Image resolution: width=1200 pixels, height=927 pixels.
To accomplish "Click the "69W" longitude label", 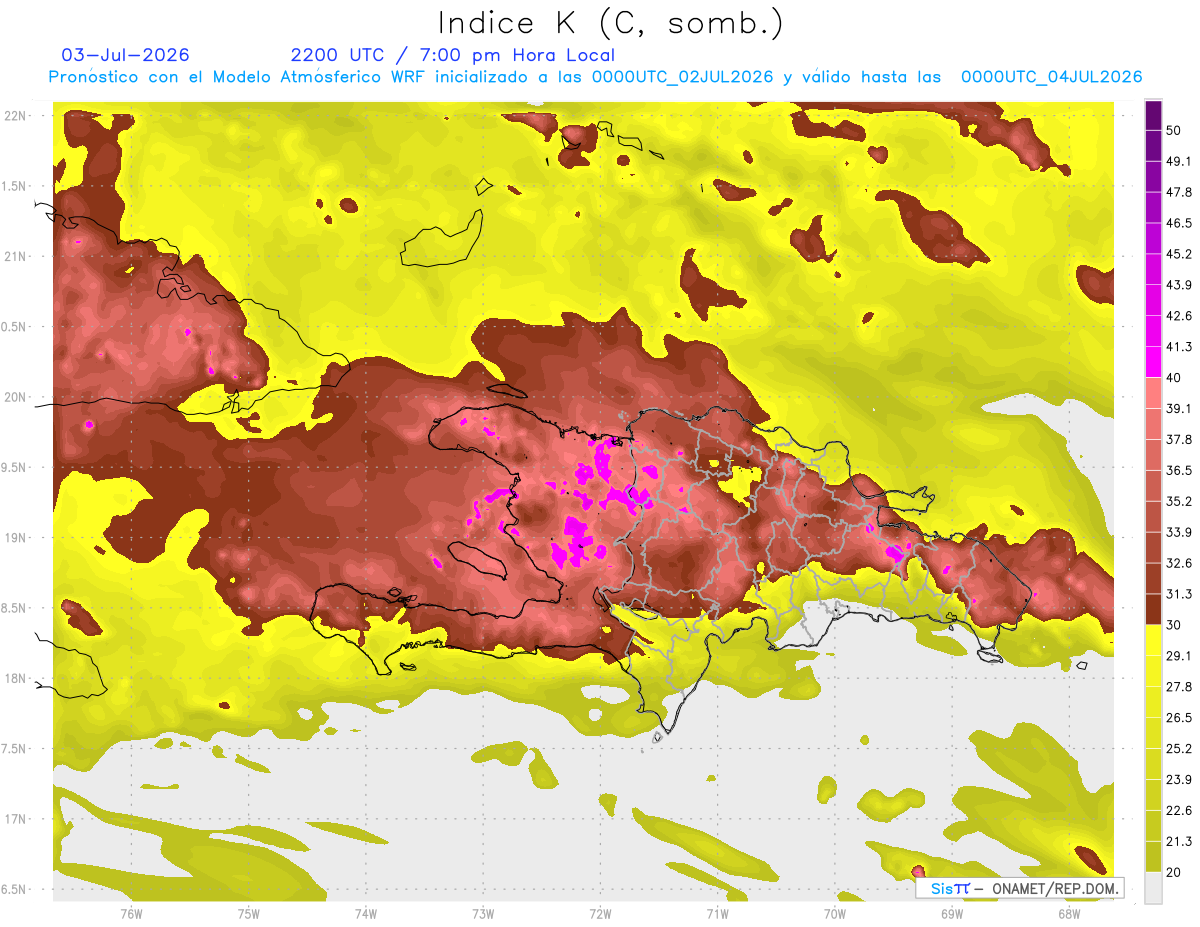I will click(951, 914).
